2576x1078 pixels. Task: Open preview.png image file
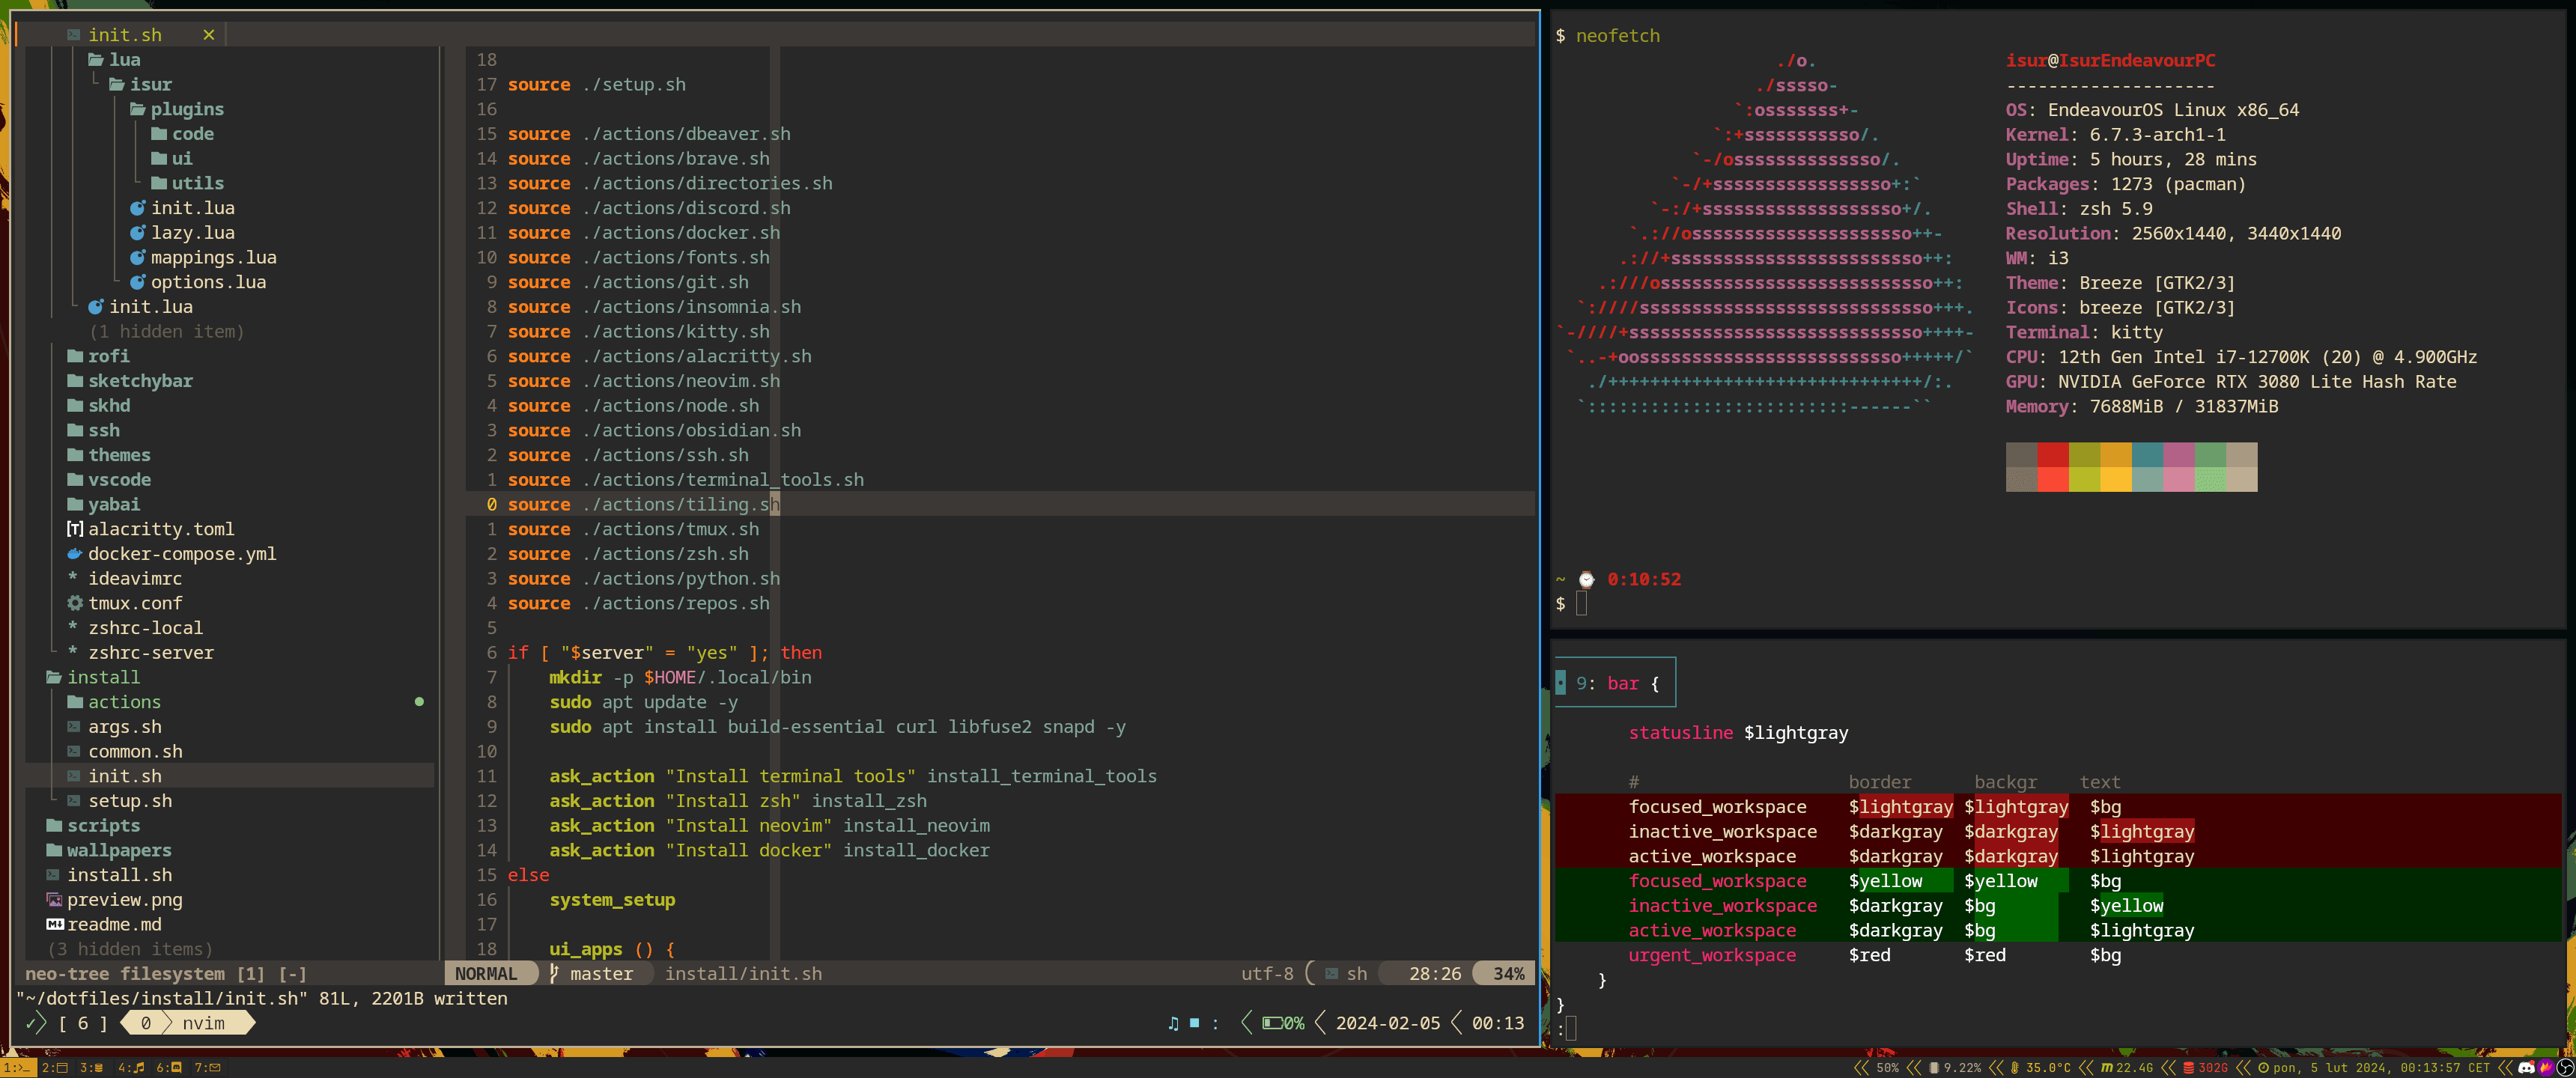(x=124, y=900)
